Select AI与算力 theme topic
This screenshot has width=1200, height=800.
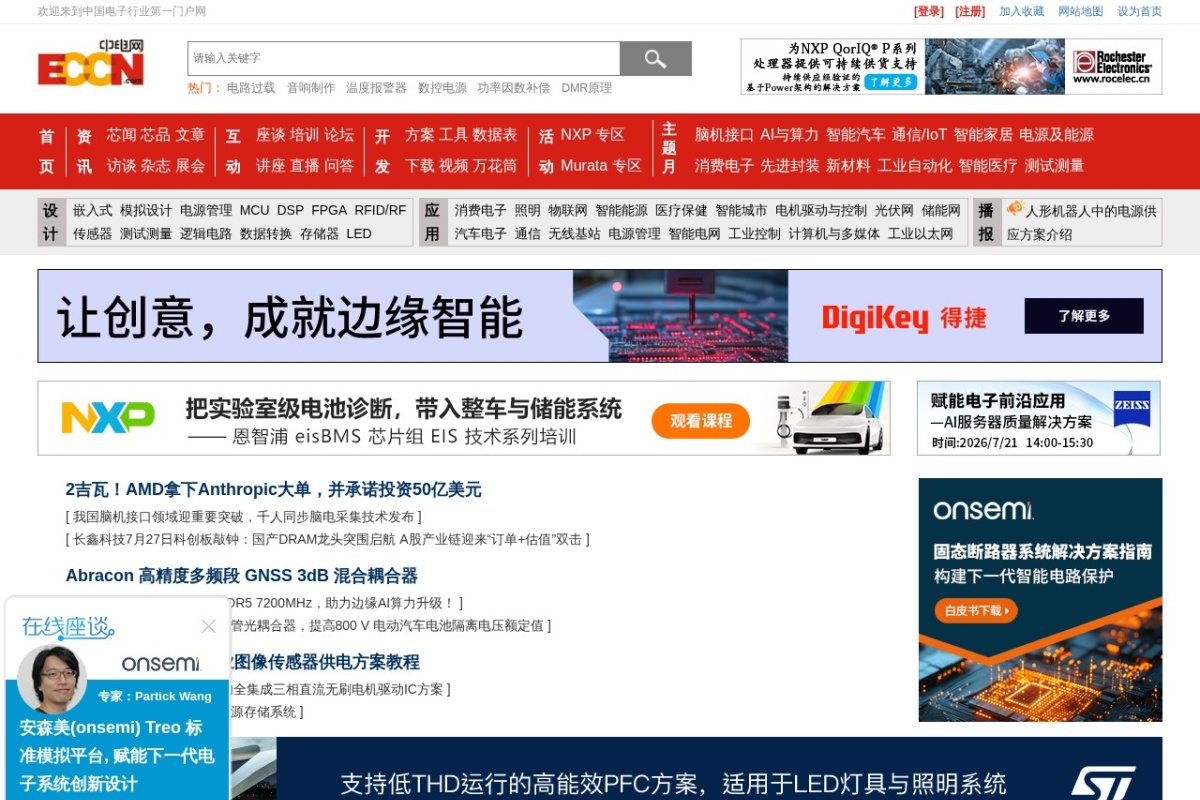[x=789, y=135]
